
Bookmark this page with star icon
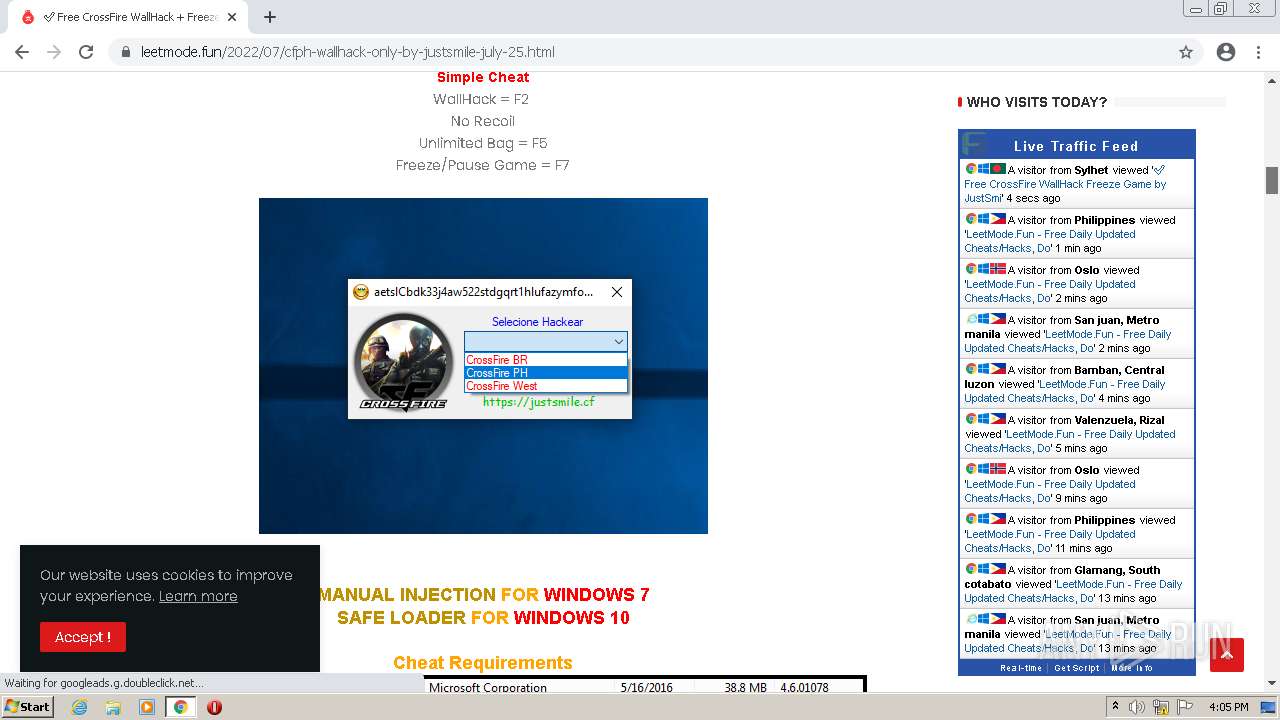click(x=1186, y=52)
